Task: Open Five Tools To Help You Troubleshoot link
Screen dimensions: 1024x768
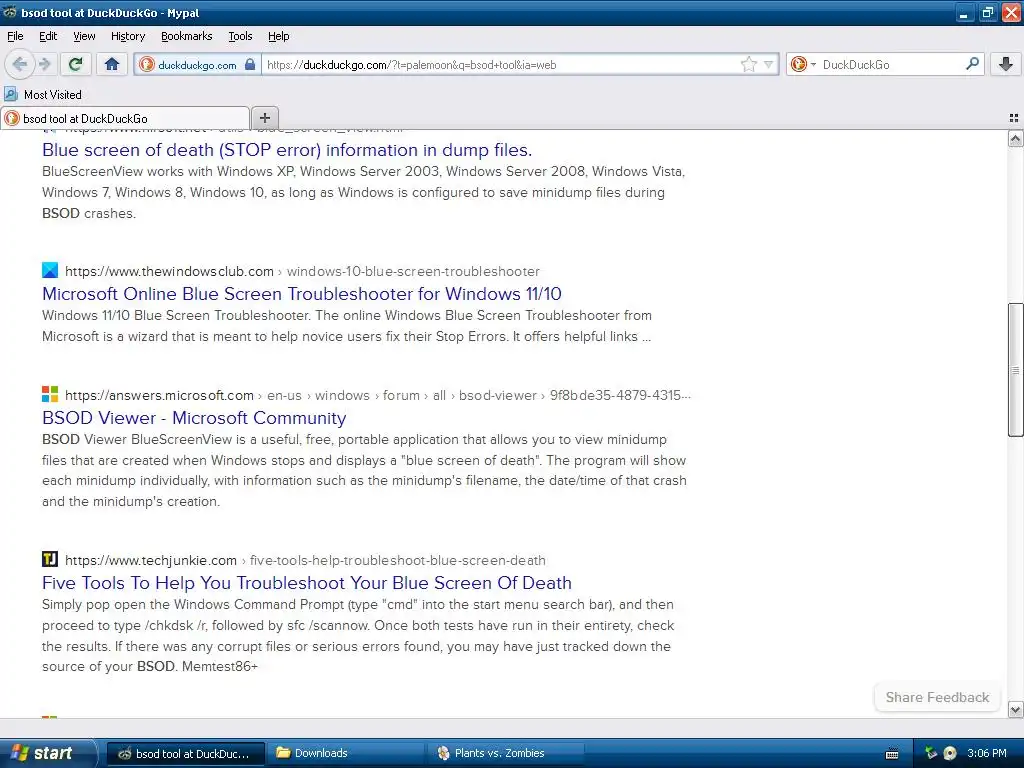Action: click(x=307, y=583)
